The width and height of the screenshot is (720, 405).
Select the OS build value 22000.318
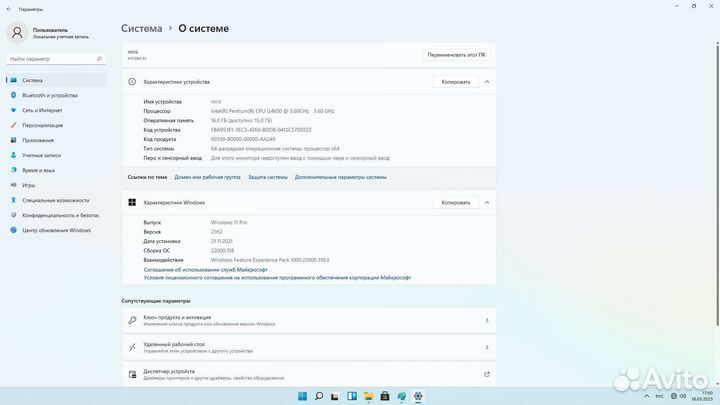222,251
